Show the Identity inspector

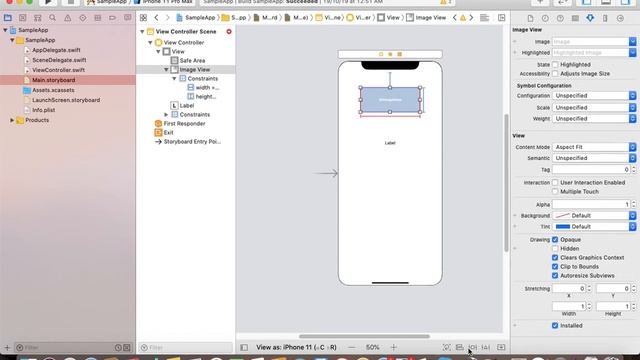(575, 18)
